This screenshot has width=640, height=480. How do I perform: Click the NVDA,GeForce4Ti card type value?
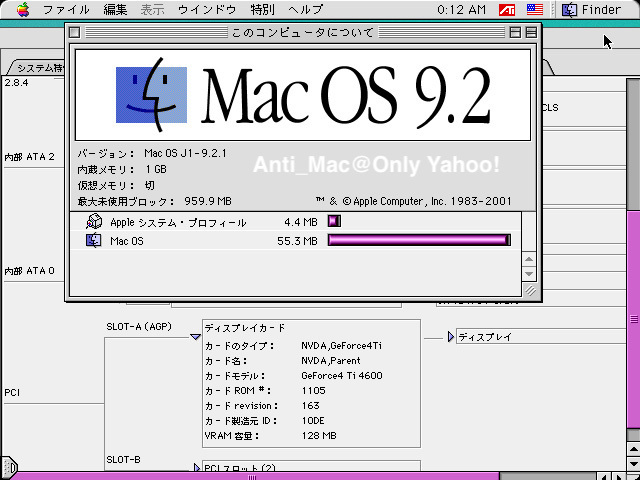[342, 346]
